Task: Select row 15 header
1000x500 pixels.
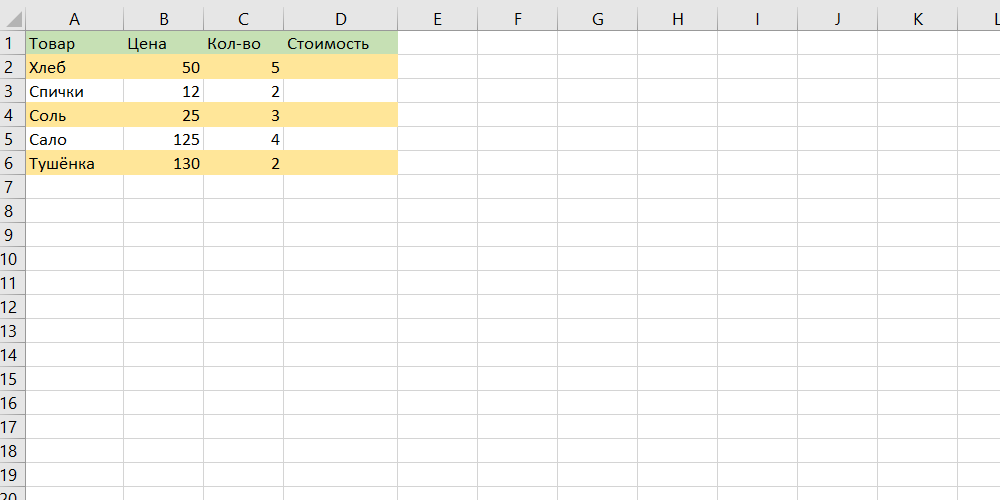Action: coord(12,379)
